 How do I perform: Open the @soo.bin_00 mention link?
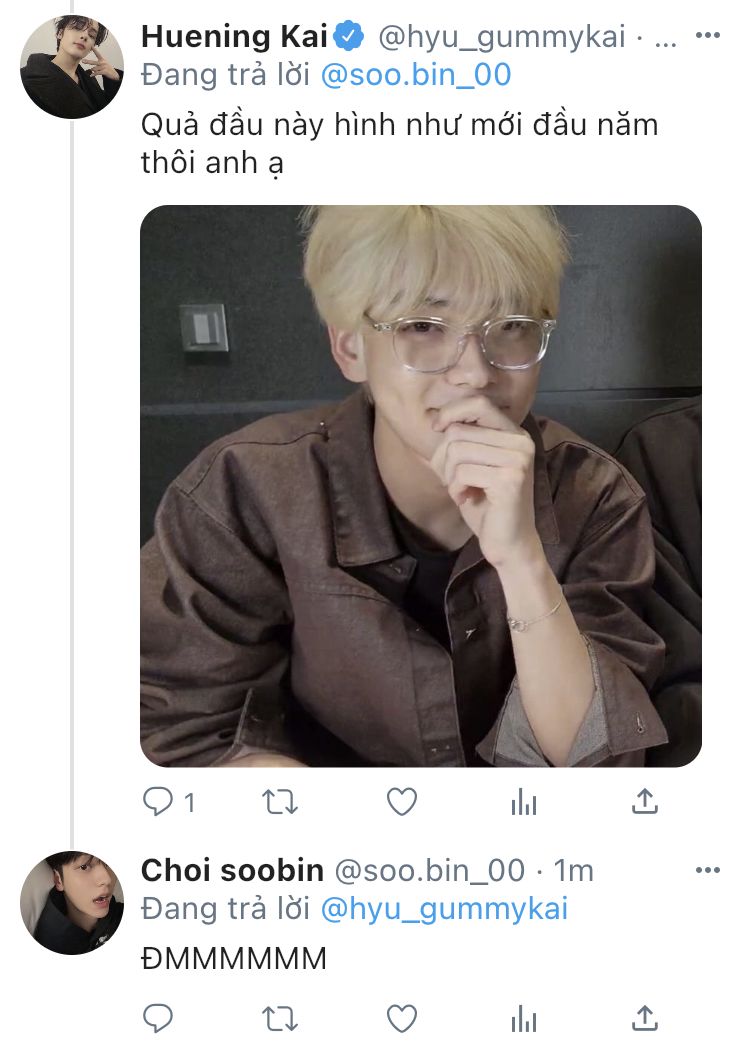416,74
